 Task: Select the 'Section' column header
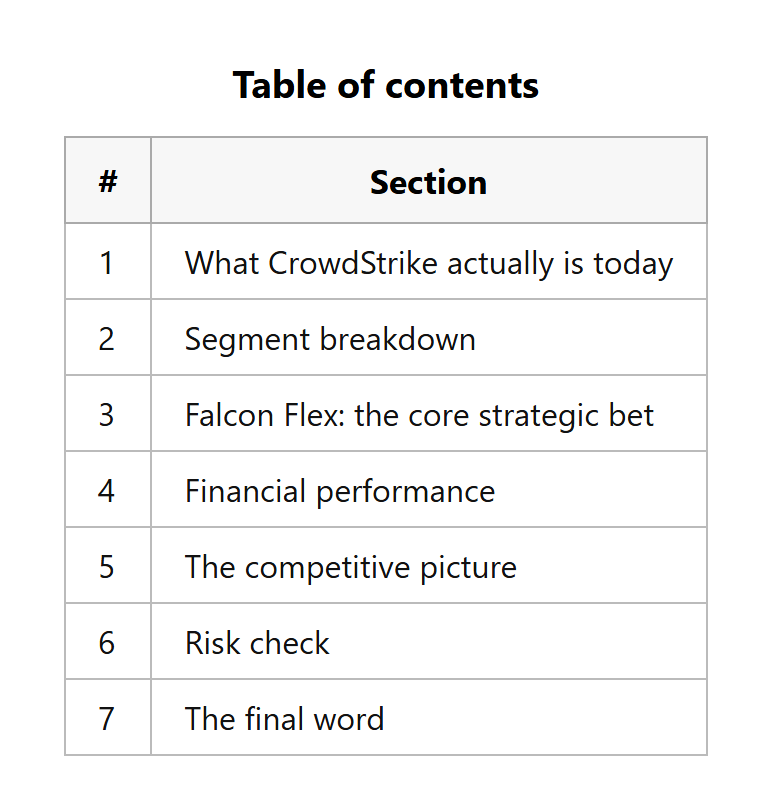[429, 181]
